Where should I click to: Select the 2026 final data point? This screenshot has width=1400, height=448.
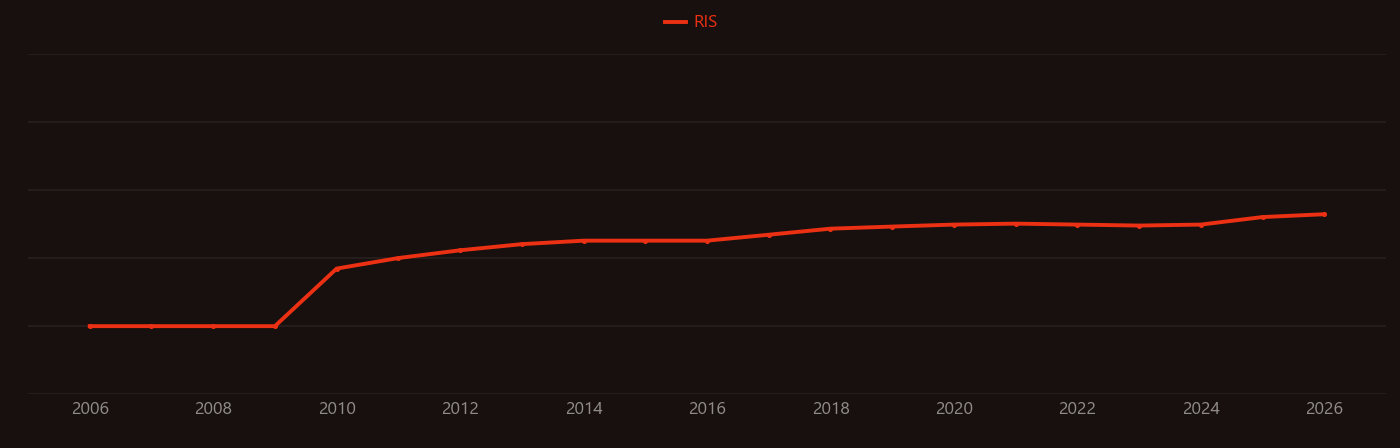click(1324, 214)
